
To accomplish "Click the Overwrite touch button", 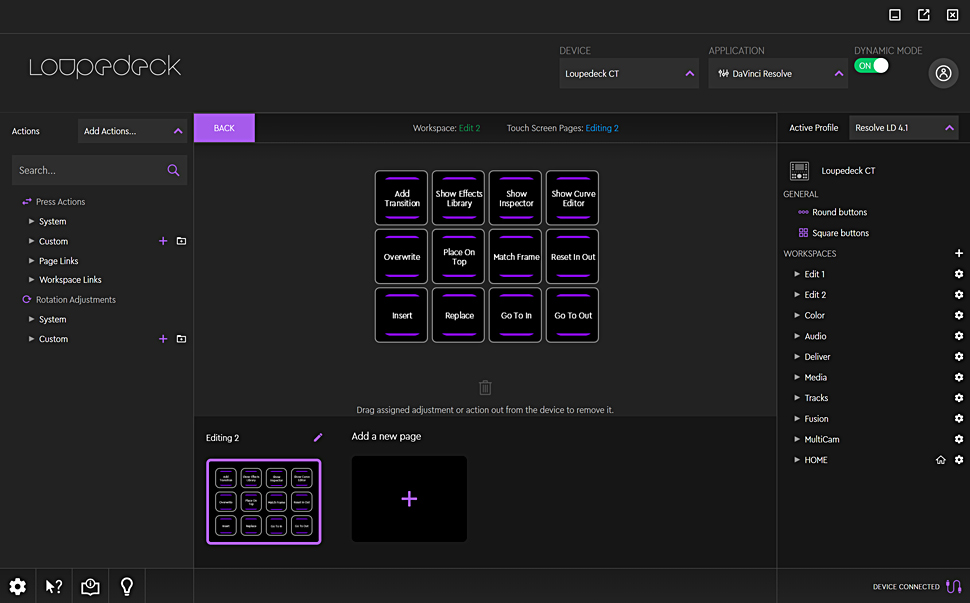I will [x=401, y=257].
